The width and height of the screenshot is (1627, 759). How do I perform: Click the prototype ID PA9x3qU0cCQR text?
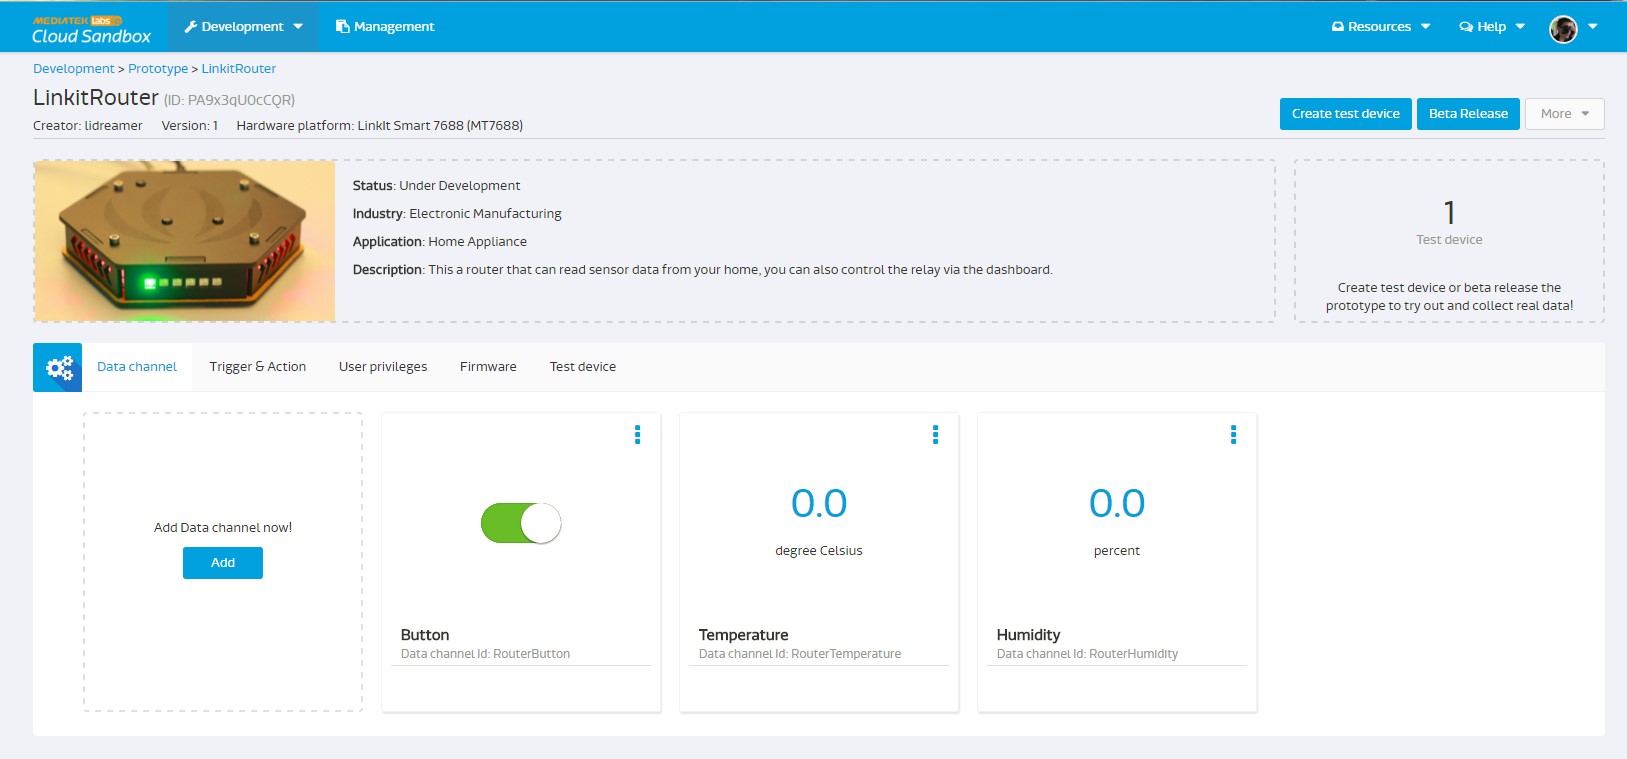tap(229, 100)
